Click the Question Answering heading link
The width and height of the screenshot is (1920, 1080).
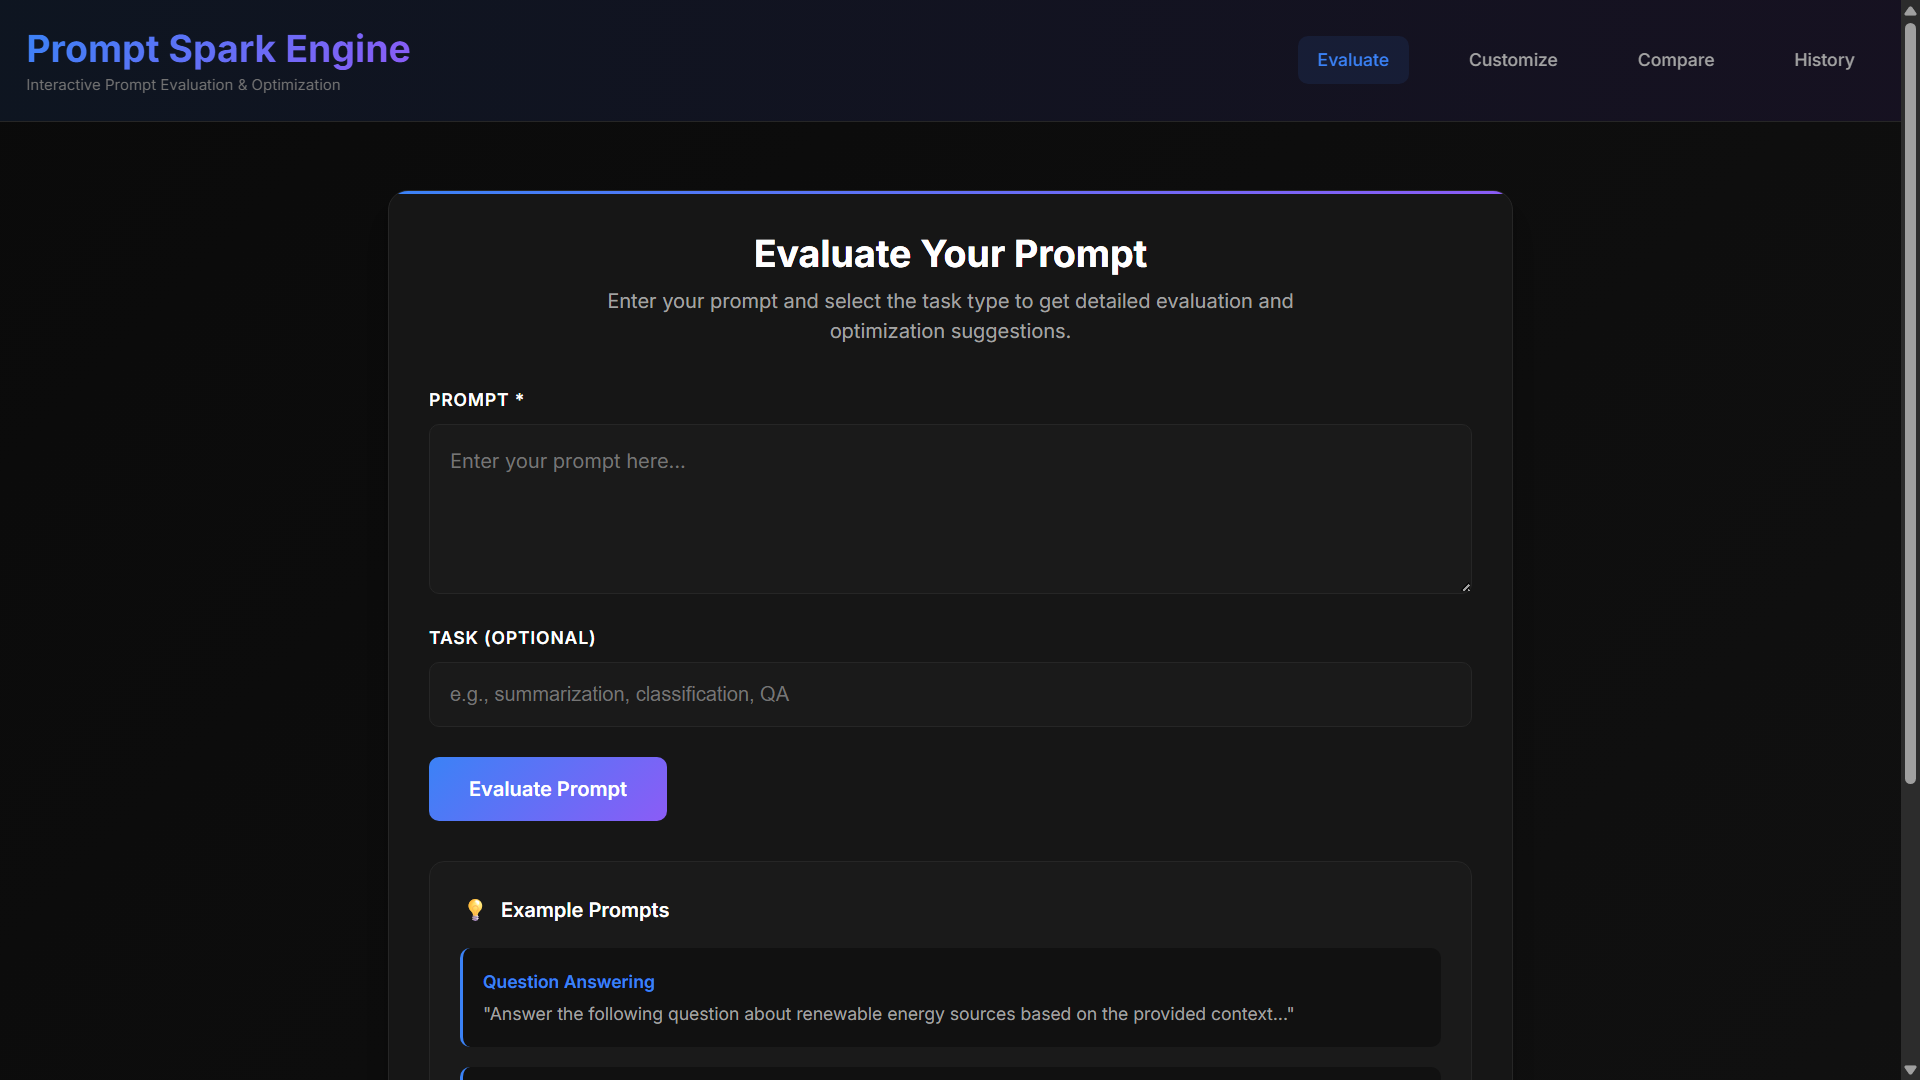568,982
